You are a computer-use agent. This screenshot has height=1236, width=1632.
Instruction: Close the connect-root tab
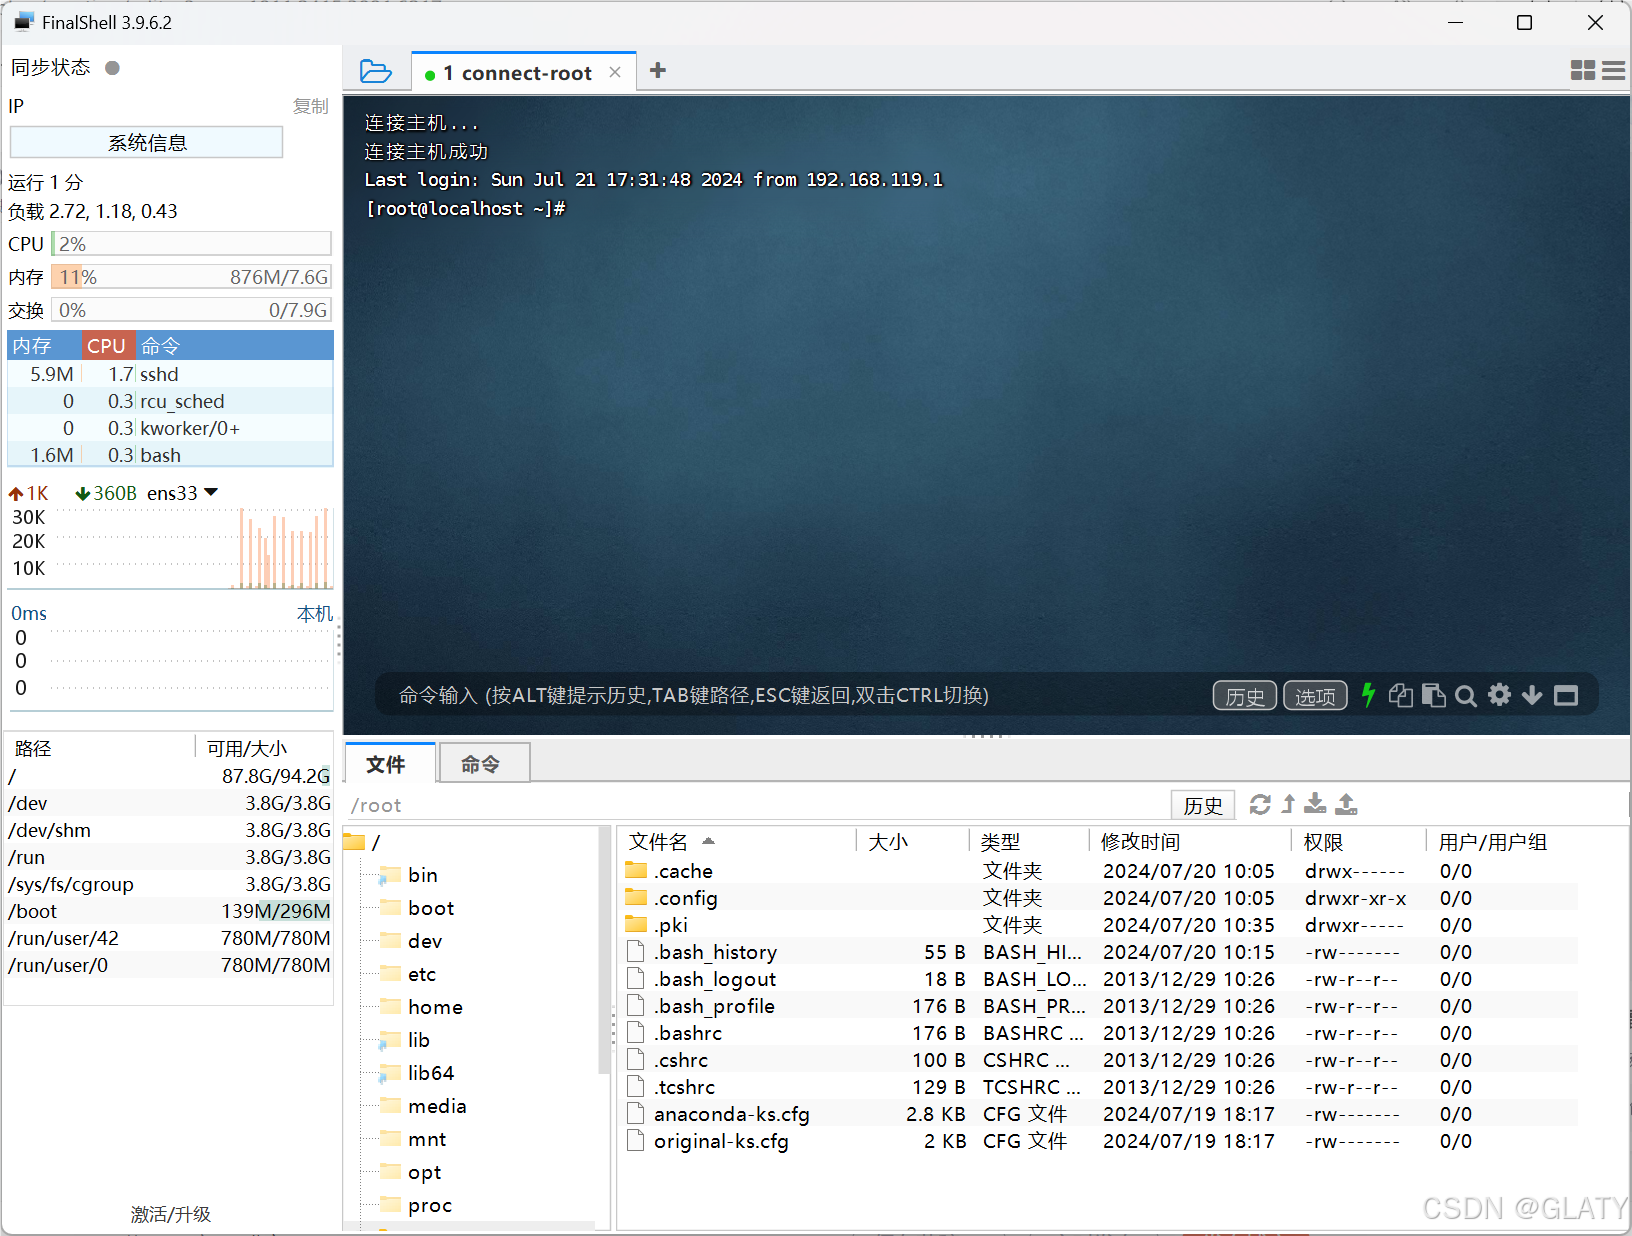coord(615,72)
